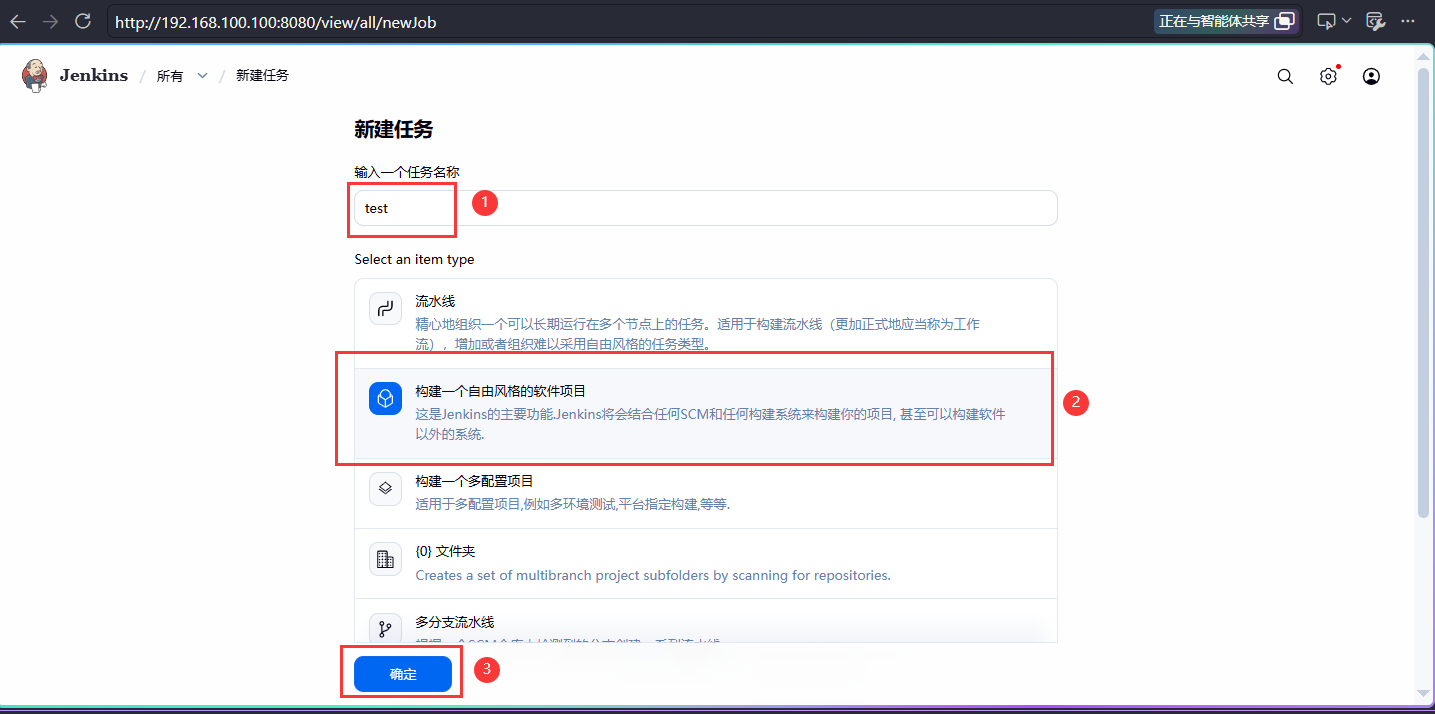Click the freestyle project cube icon
Screen dimensions: 1435x714
pos(385,399)
